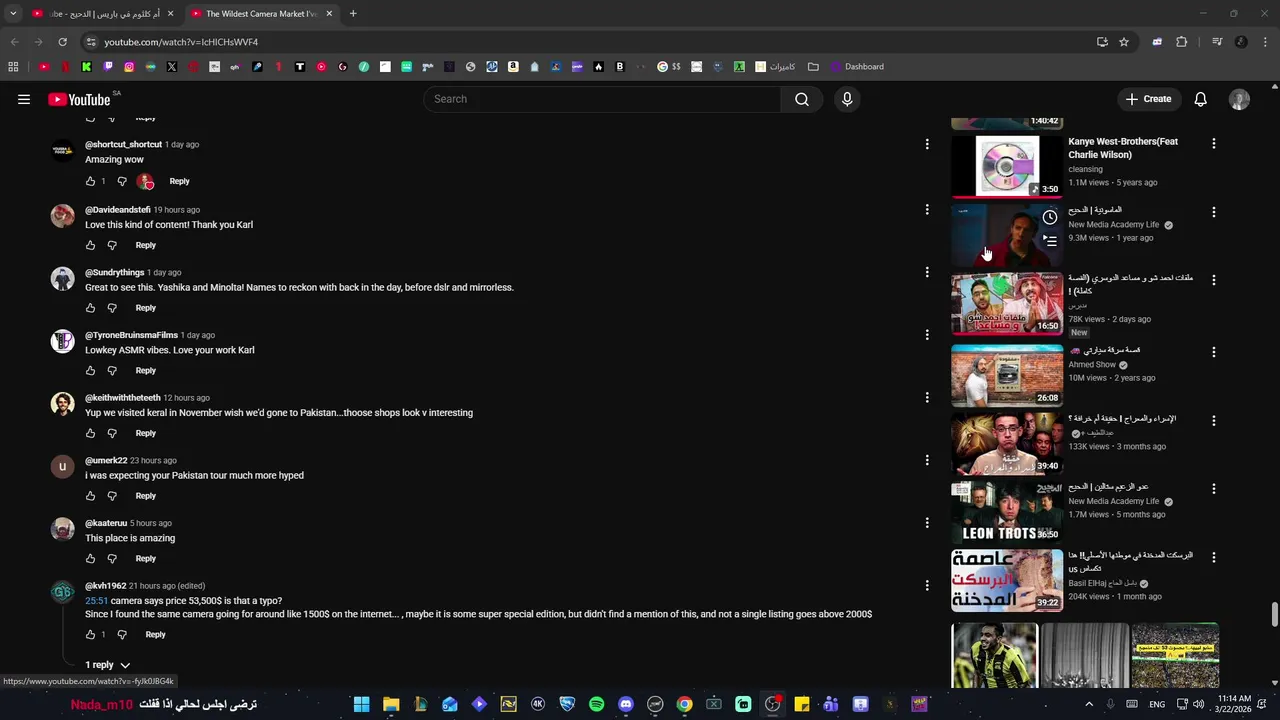Open the notifications bell
Screen dimensions: 1280x720
coord(1200,99)
